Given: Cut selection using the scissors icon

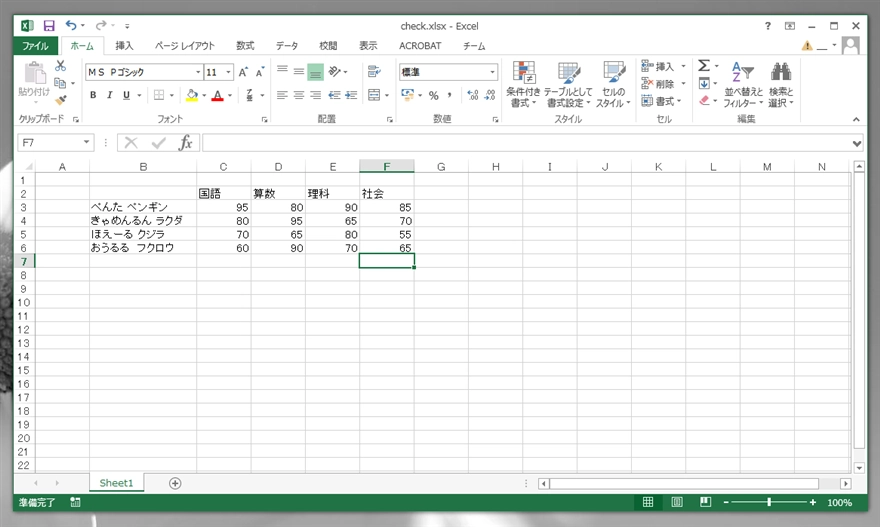Looking at the screenshot, I should coord(61,66).
